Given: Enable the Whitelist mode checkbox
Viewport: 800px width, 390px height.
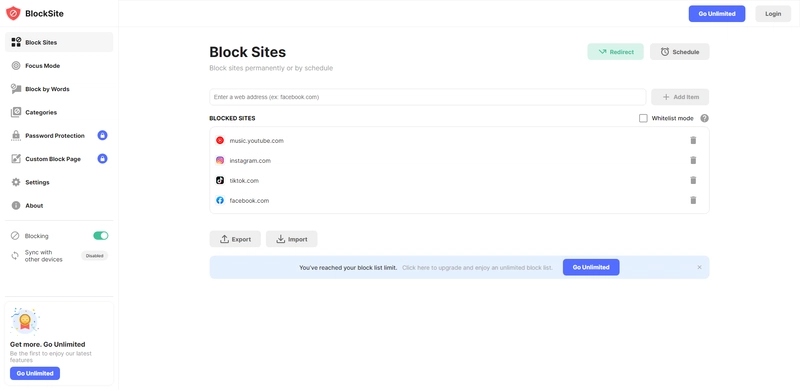Looking at the screenshot, I should pos(643,118).
